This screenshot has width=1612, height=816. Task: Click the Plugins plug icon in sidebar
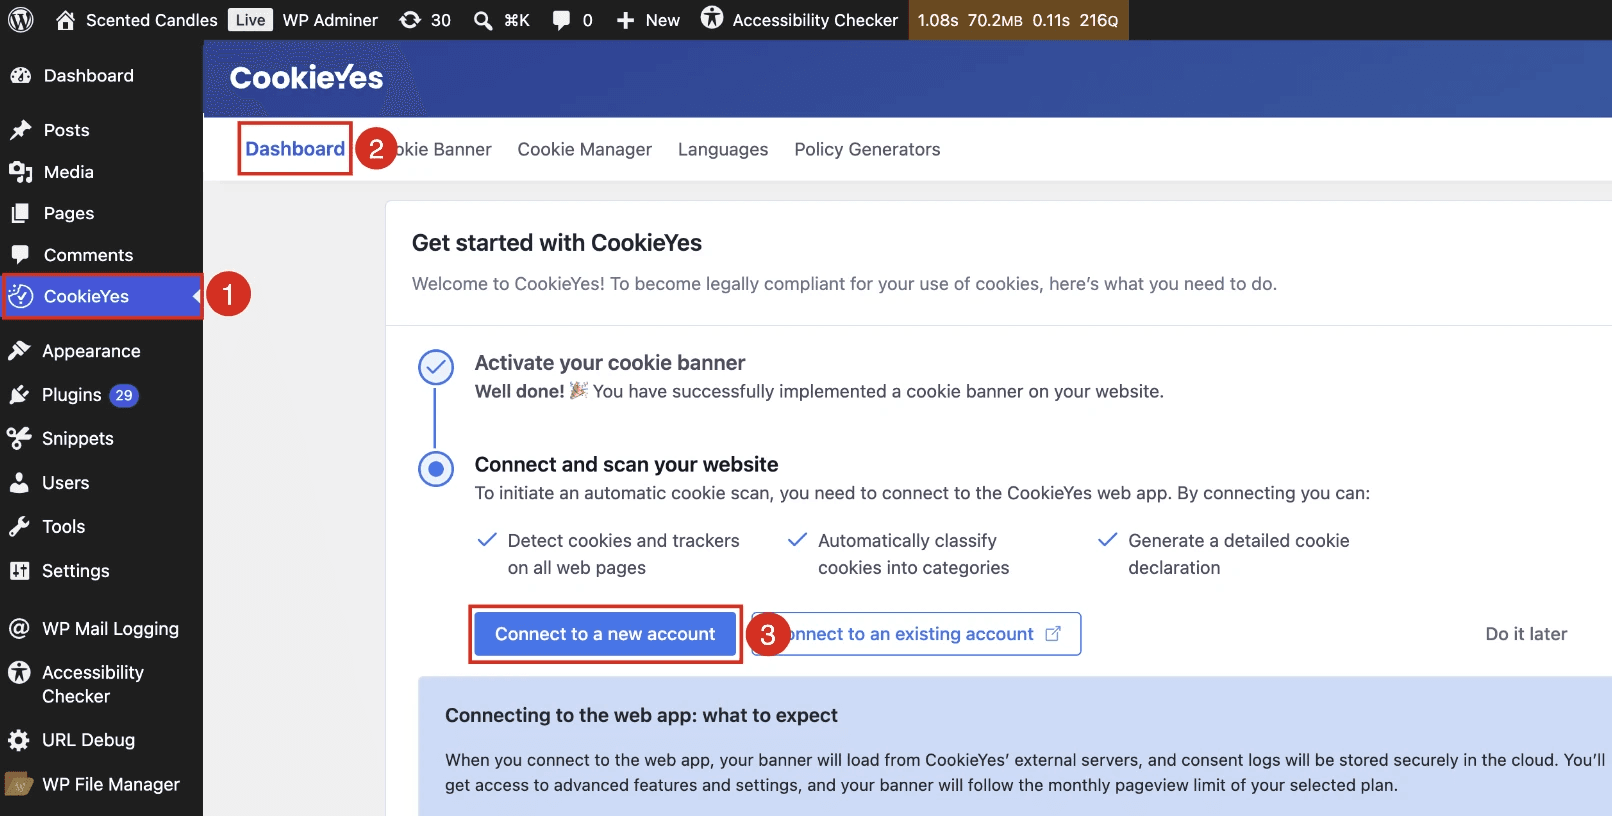tap(19, 394)
